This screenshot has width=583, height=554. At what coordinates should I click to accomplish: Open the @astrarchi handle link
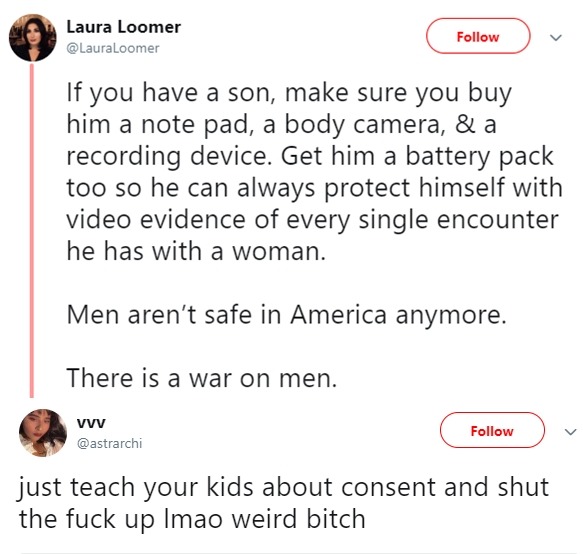click(109, 444)
